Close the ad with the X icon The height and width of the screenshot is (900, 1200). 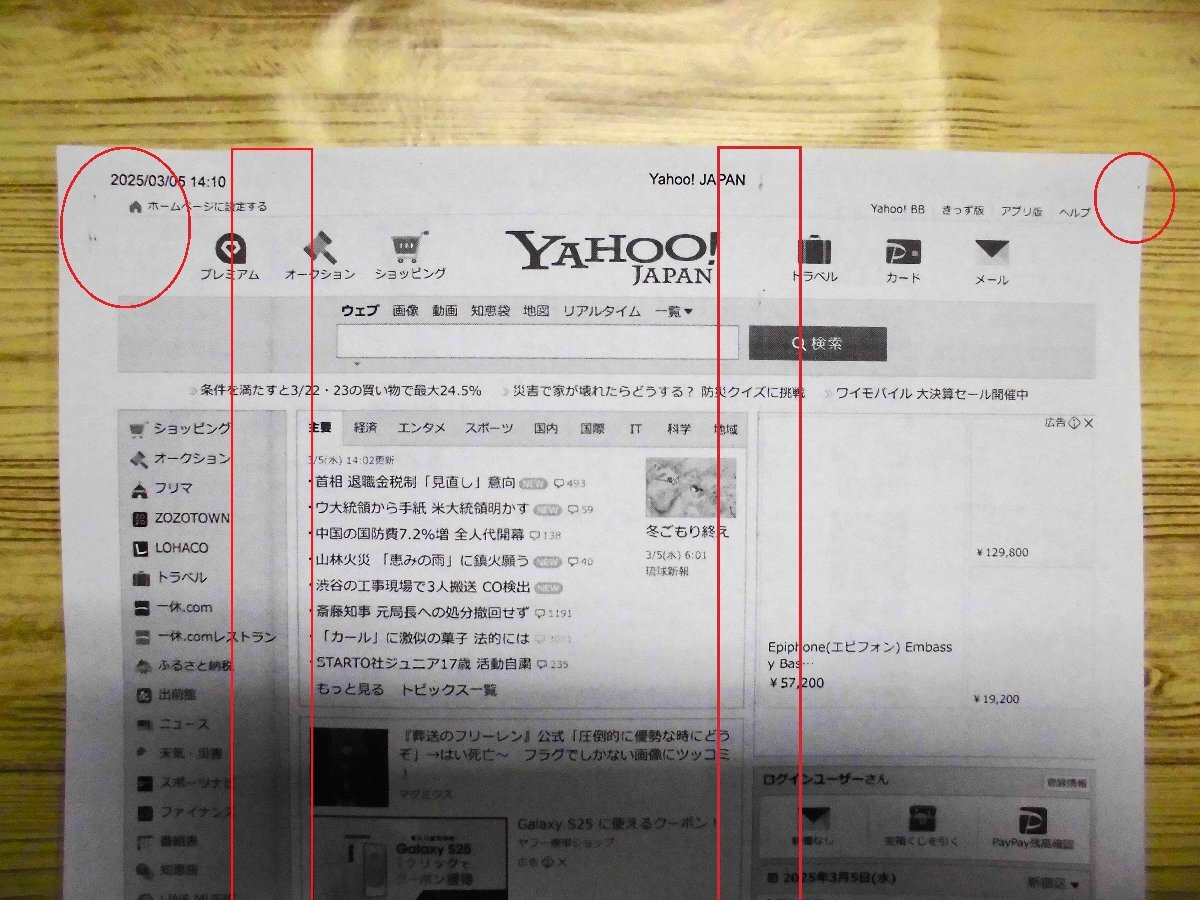tap(1088, 423)
